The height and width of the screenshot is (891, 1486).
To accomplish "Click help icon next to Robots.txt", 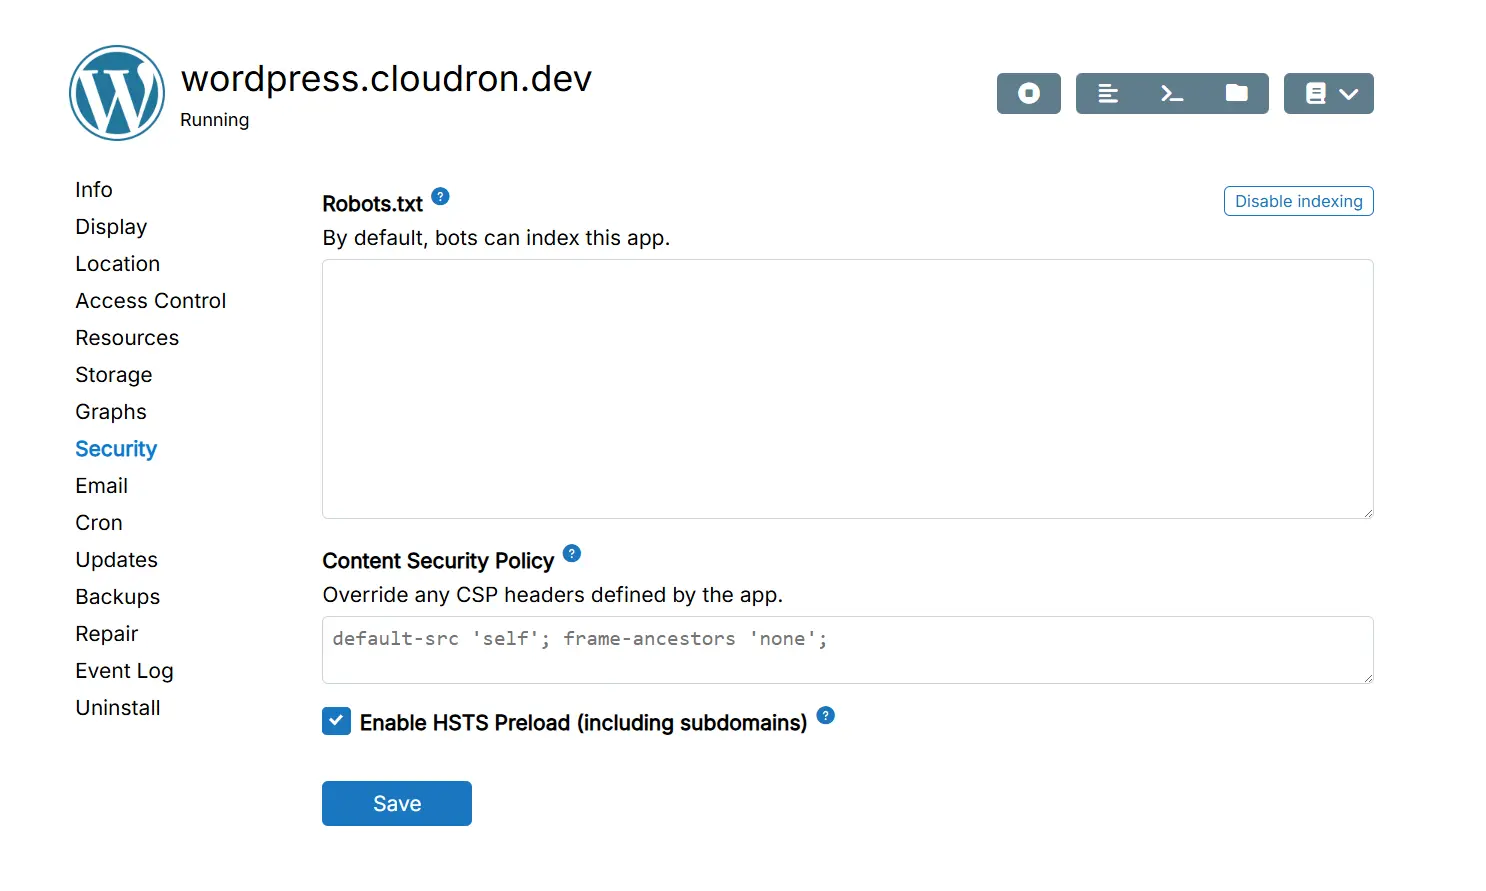I will pos(440,196).
